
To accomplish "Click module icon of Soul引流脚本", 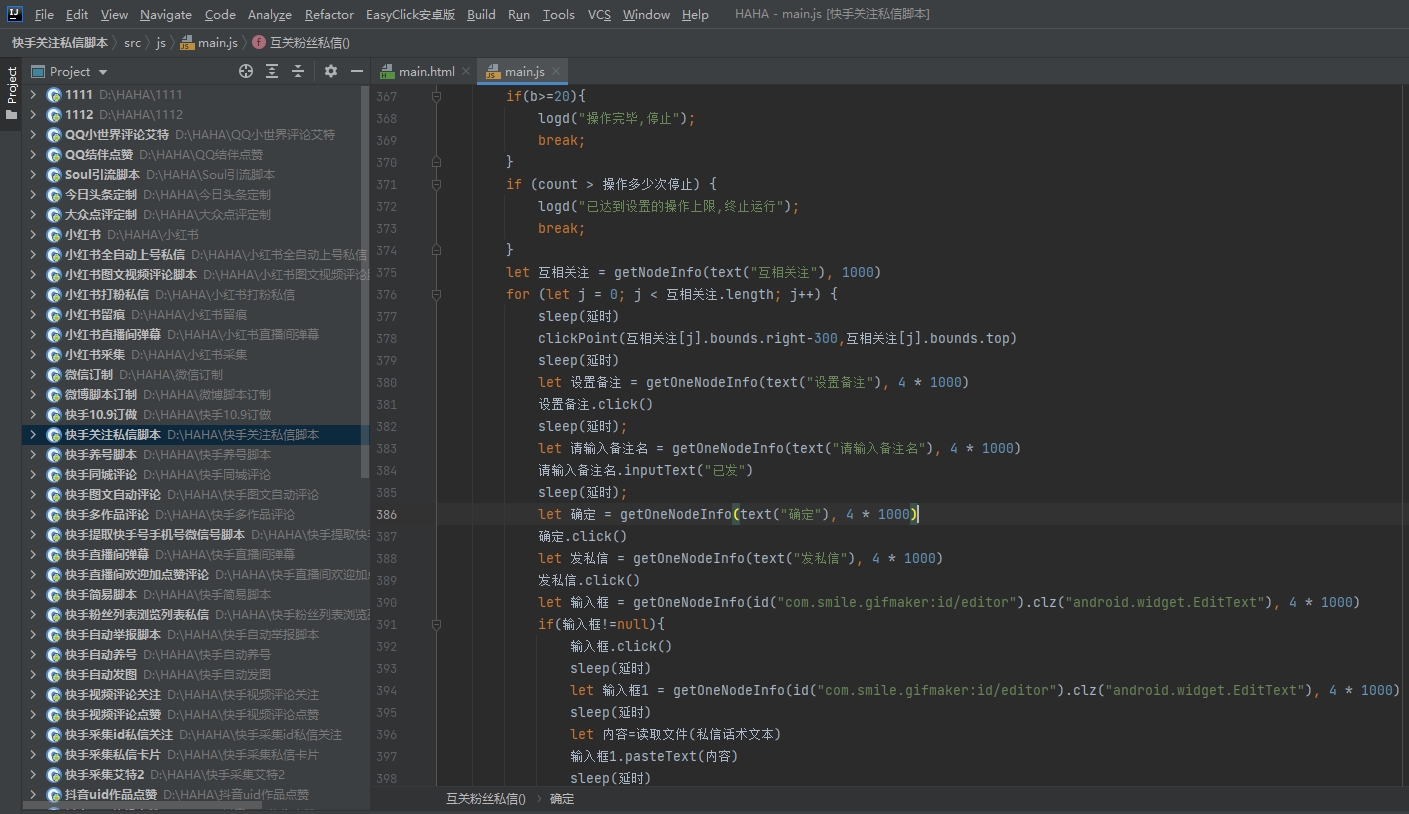I will 54,175.
